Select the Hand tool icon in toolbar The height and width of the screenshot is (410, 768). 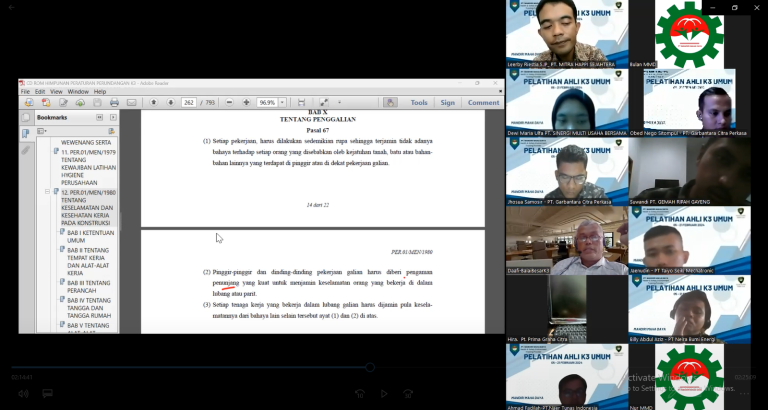pos(390,102)
